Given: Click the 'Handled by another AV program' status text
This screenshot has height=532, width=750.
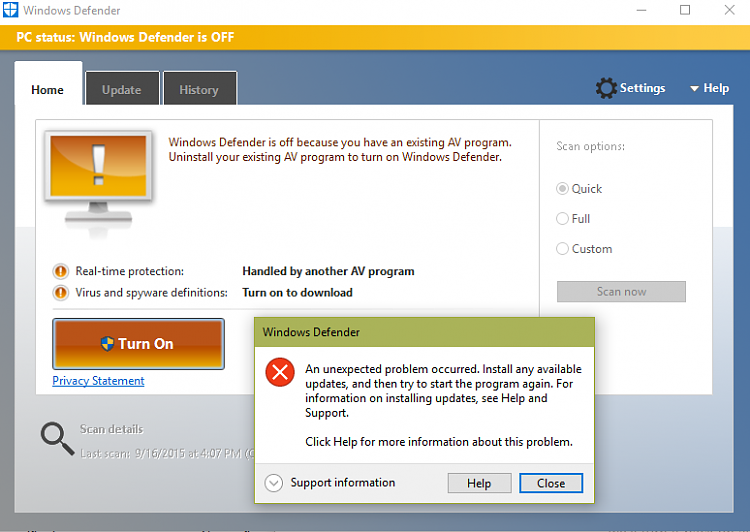Looking at the screenshot, I should pyautogui.click(x=328, y=271).
